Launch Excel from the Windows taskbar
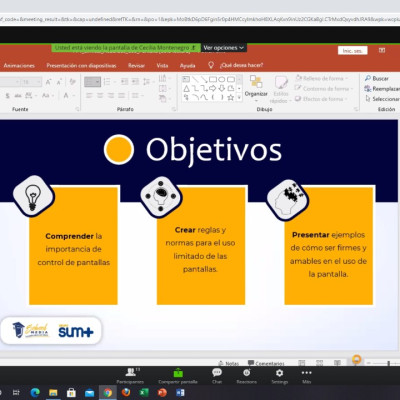 pos(144,392)
